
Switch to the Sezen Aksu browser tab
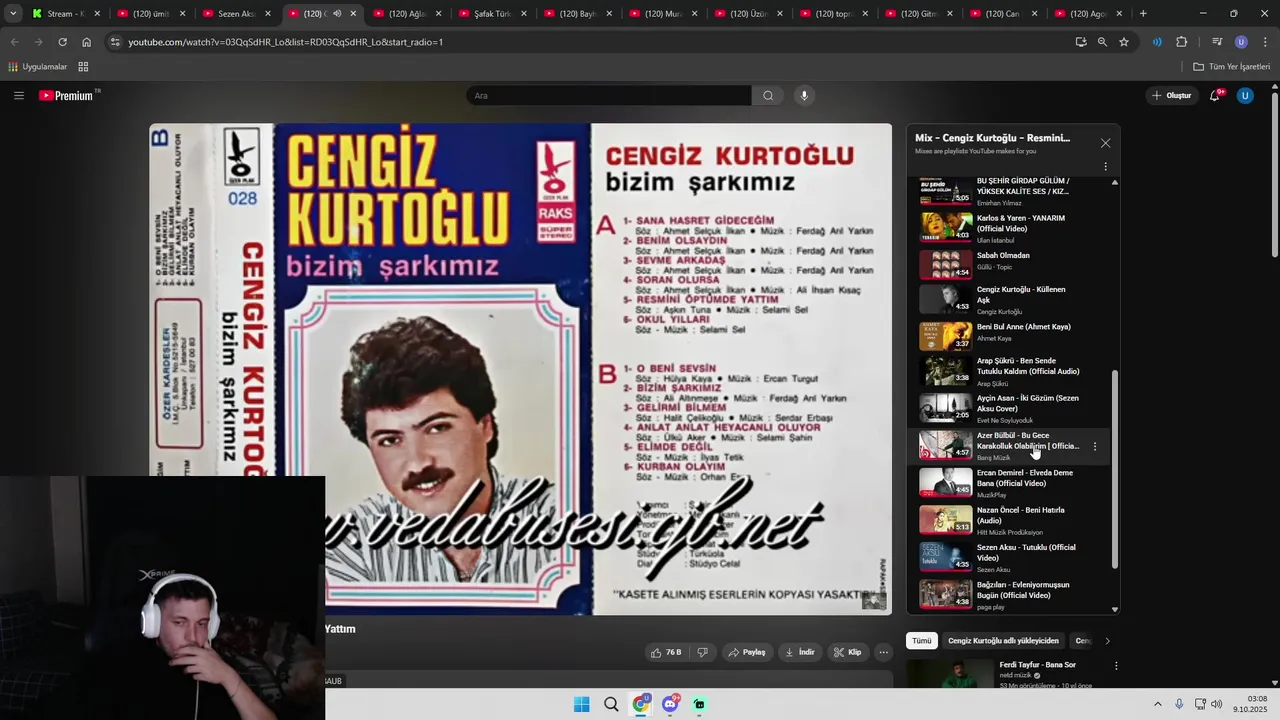[236, 14]
